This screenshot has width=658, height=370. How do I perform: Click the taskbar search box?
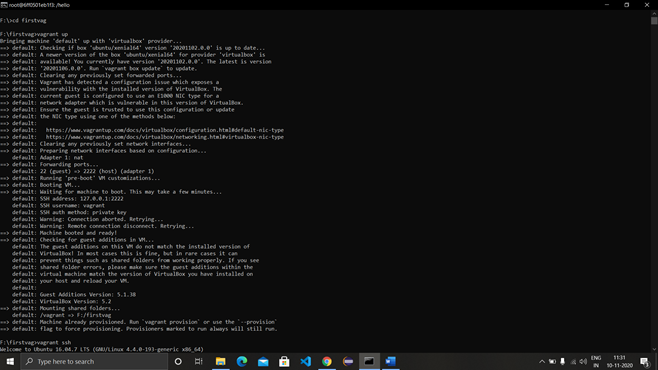(94, 361)
